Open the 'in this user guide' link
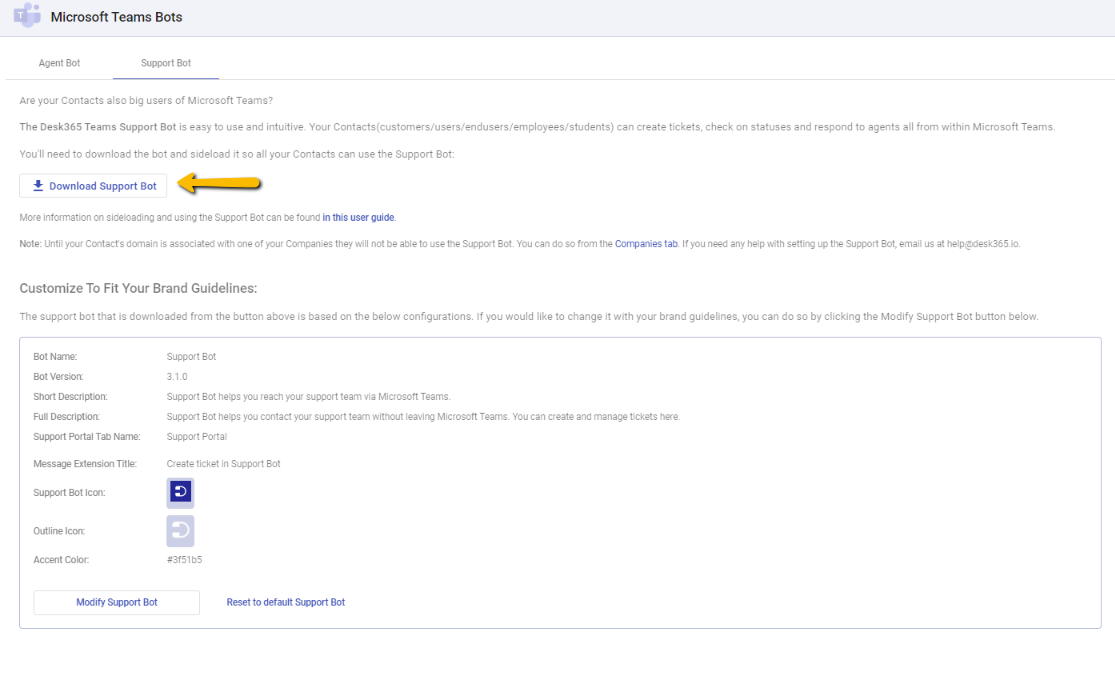 coord(358,218)
